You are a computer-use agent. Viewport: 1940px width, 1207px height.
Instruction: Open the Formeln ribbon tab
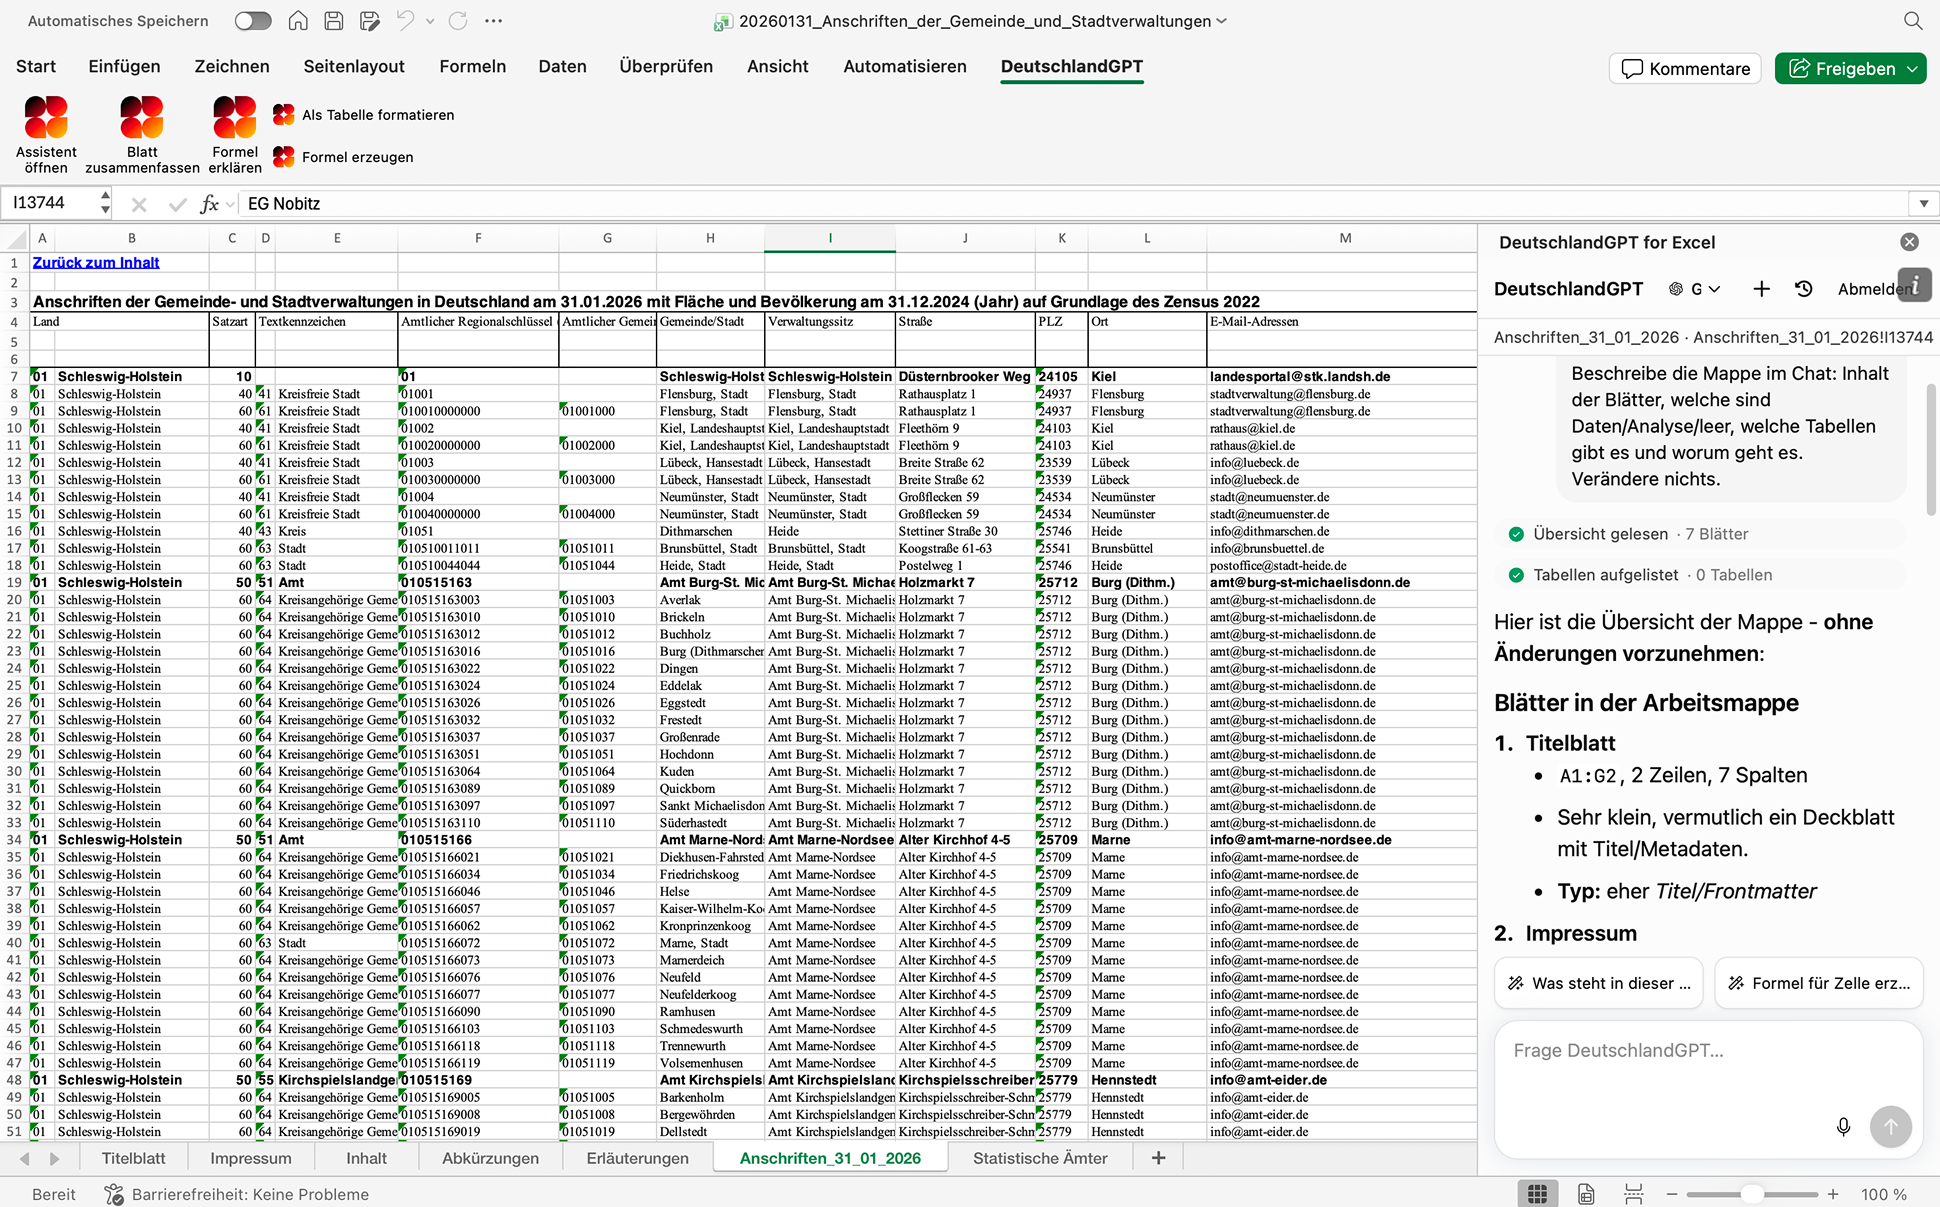click(473, 66)
